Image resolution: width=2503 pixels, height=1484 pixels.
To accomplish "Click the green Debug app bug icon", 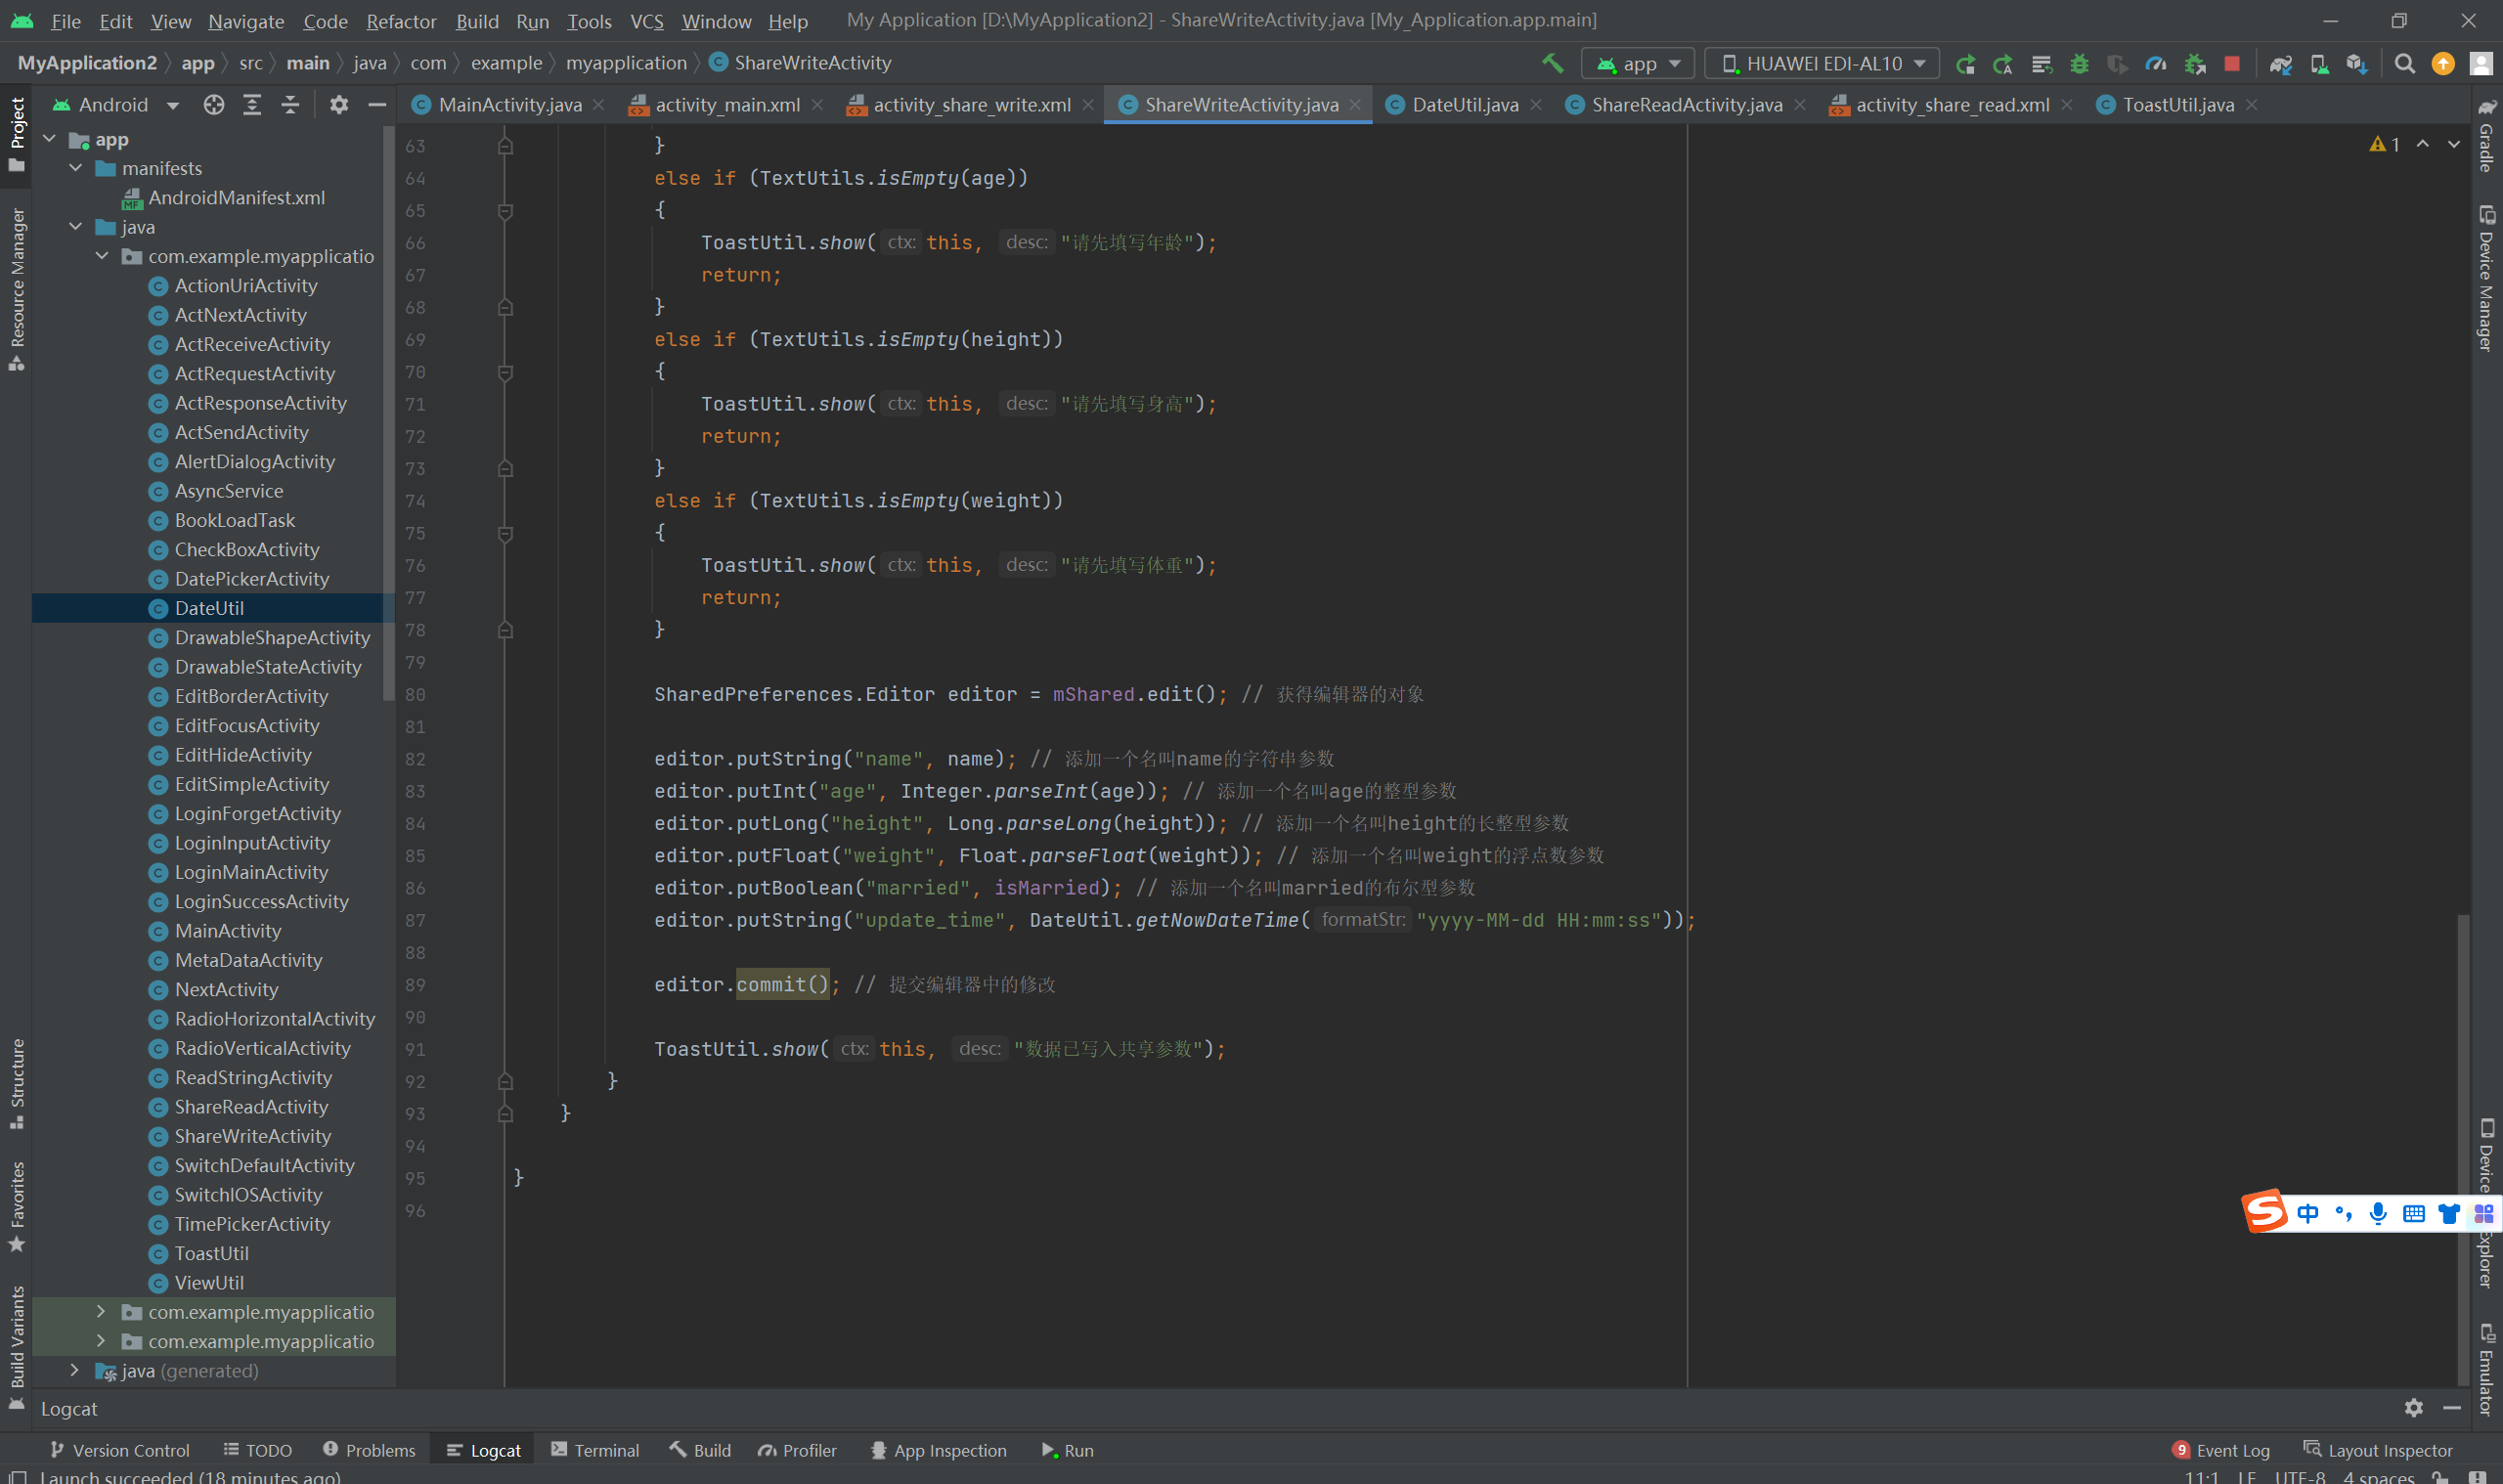I will (2079, 63).
